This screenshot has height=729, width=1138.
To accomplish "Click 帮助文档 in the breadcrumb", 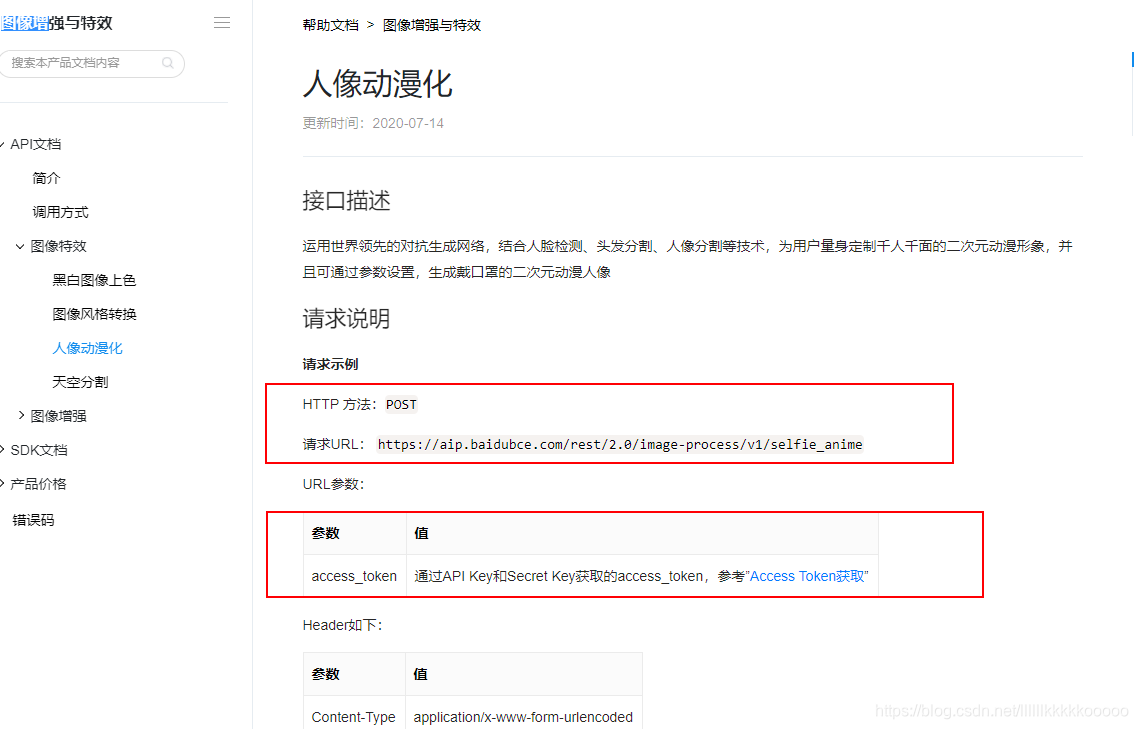I will click(x=330, y=24).
